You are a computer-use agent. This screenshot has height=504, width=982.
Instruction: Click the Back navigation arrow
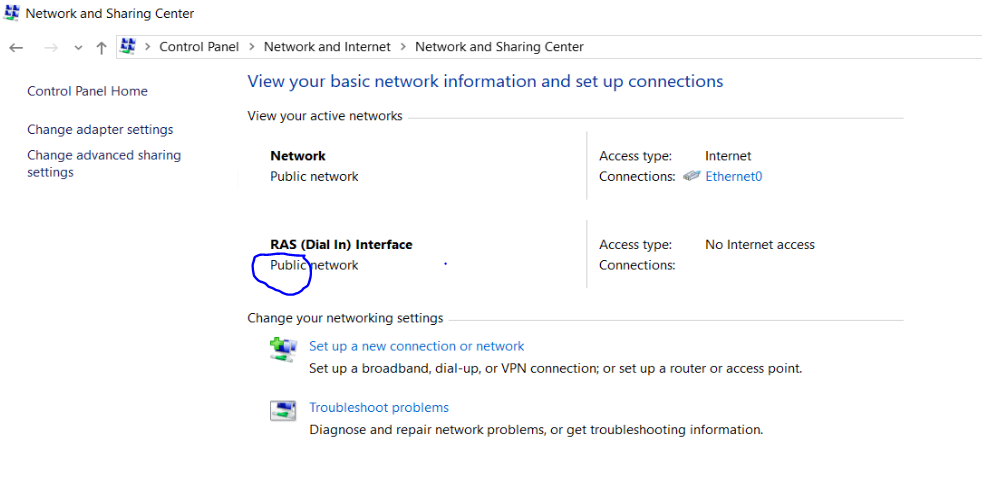point(16,48)
